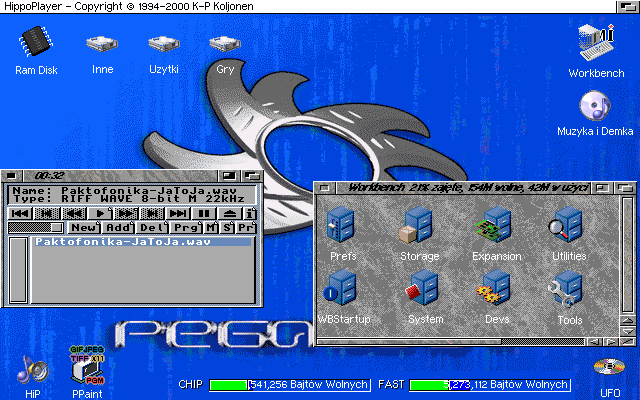640x400 pixels.
Task: Click the Workbench window vertical scrollbar
Action: (627, 255)
